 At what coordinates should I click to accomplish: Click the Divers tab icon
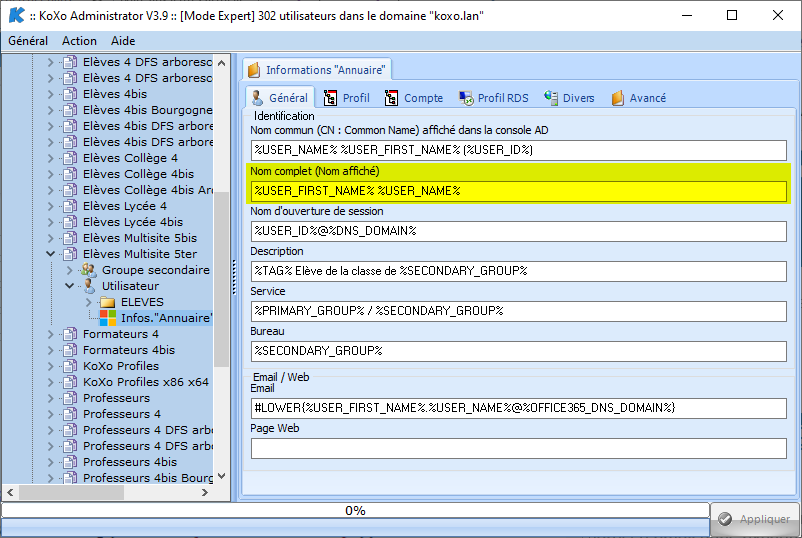tap(551, 98)
